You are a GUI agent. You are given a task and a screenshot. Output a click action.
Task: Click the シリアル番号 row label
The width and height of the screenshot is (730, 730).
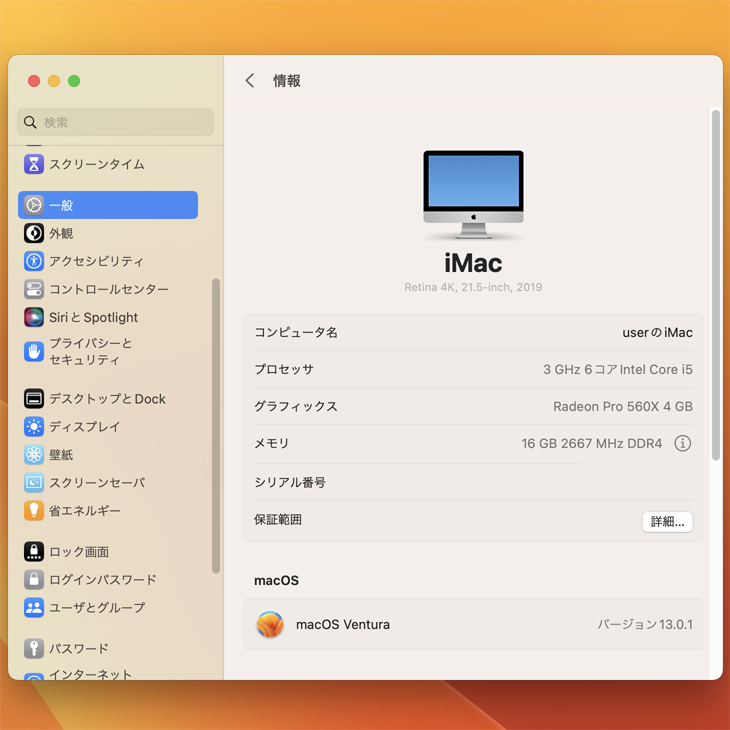point(290,482)
